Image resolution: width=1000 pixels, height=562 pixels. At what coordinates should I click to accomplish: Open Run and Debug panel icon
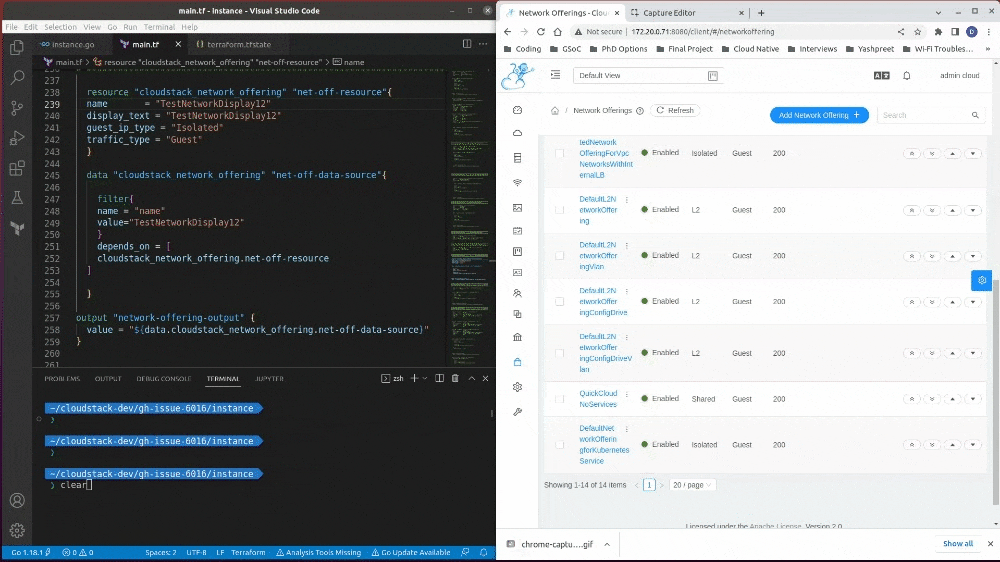17,138
